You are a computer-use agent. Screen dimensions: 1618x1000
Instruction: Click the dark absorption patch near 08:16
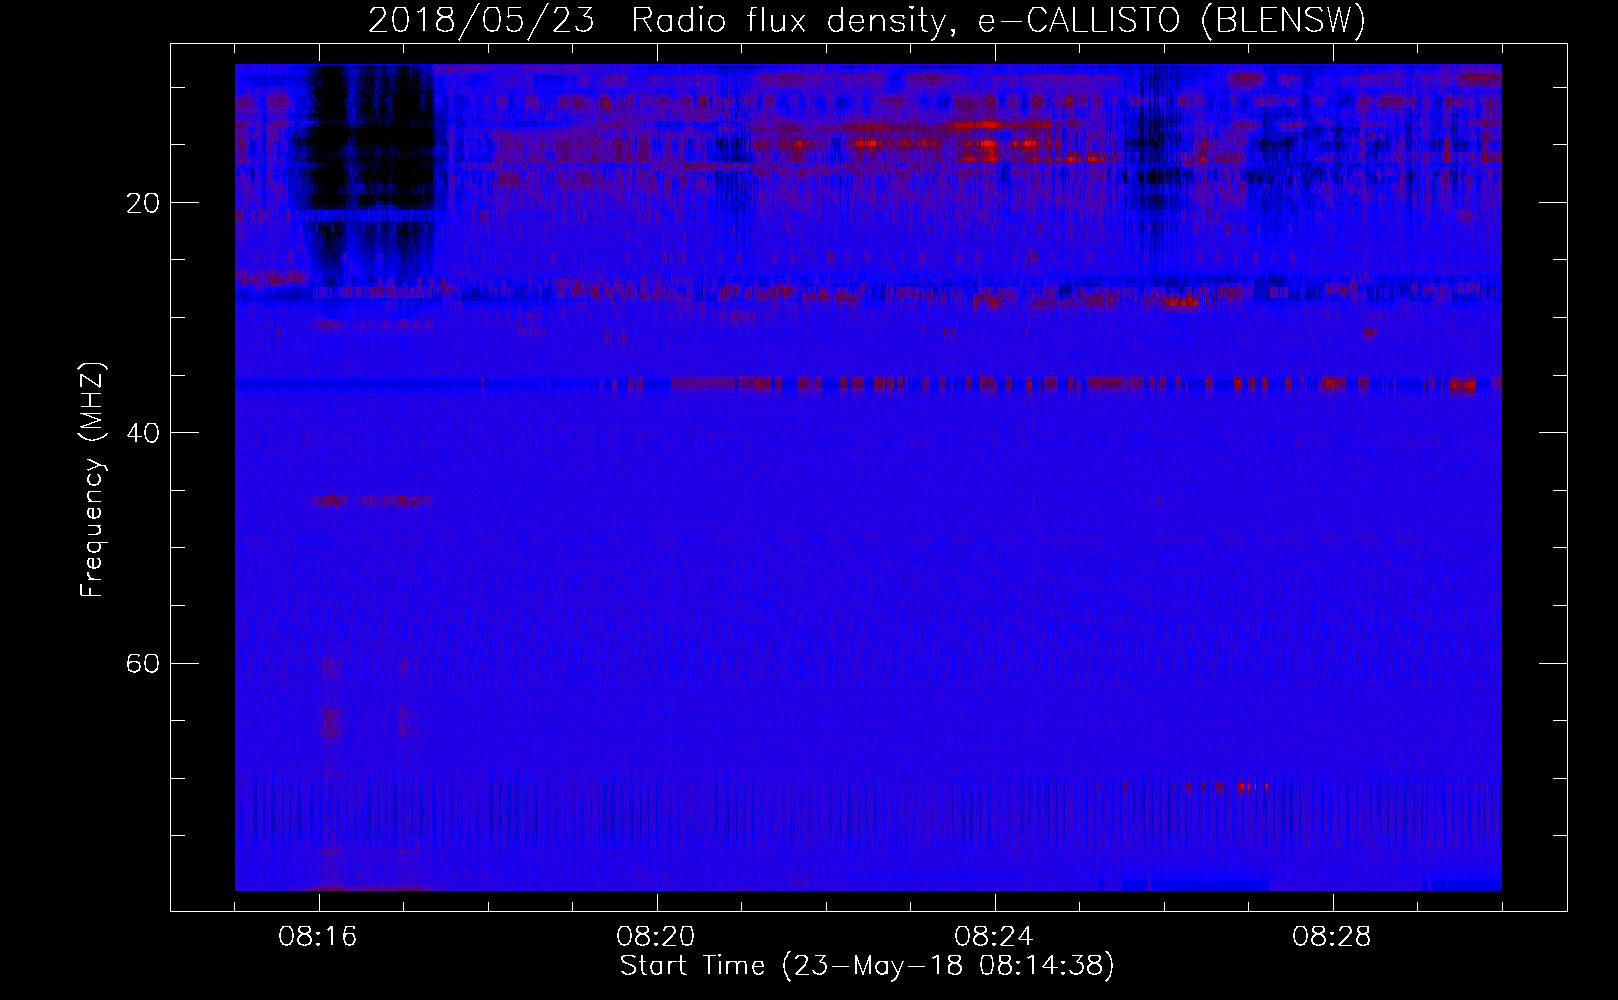click(x=372, y=165)
